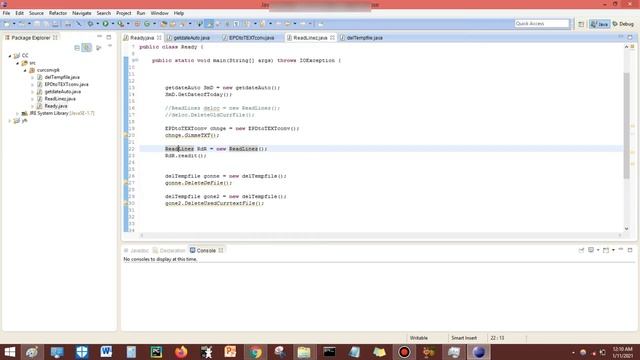Click the Open Console icon in Console toolbar
Screen dimensions: 640x360
pyautogui.click(x=606, y=250)
